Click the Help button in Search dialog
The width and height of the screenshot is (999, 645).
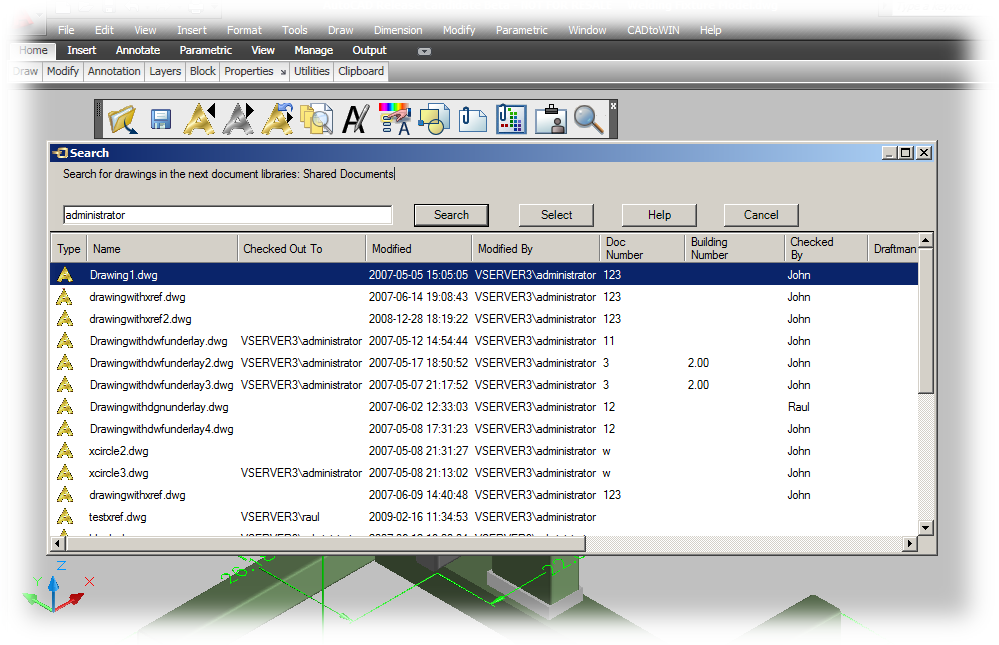659,215
